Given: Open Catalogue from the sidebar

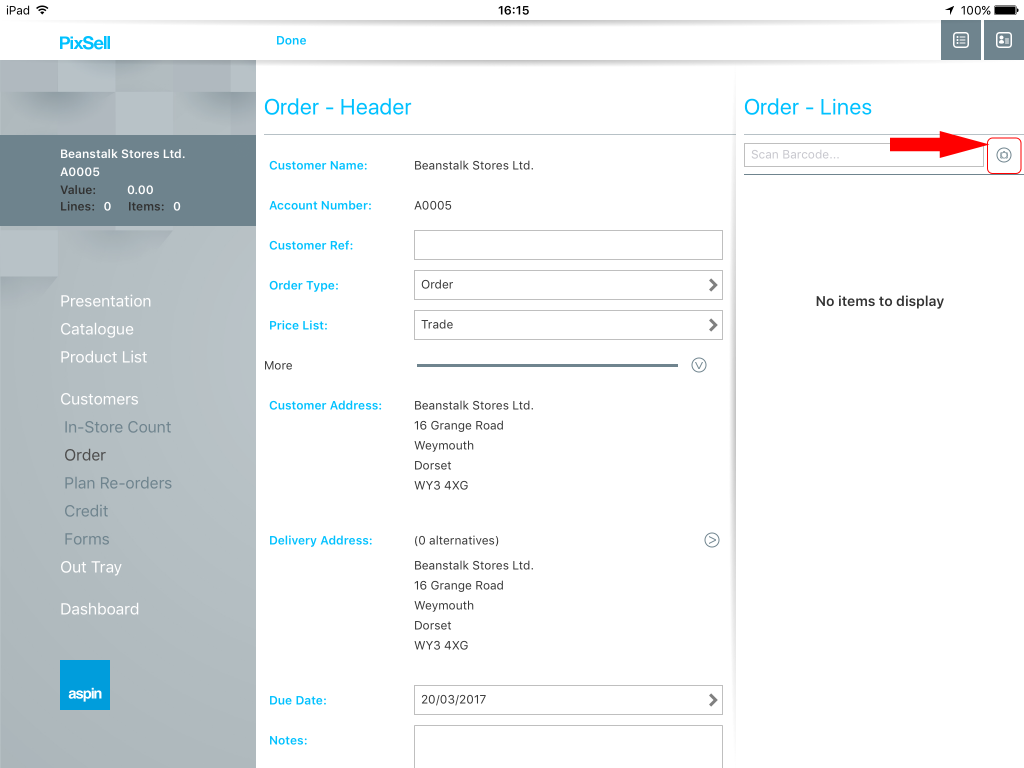Looking at the screenshot, I should point(97,329).
